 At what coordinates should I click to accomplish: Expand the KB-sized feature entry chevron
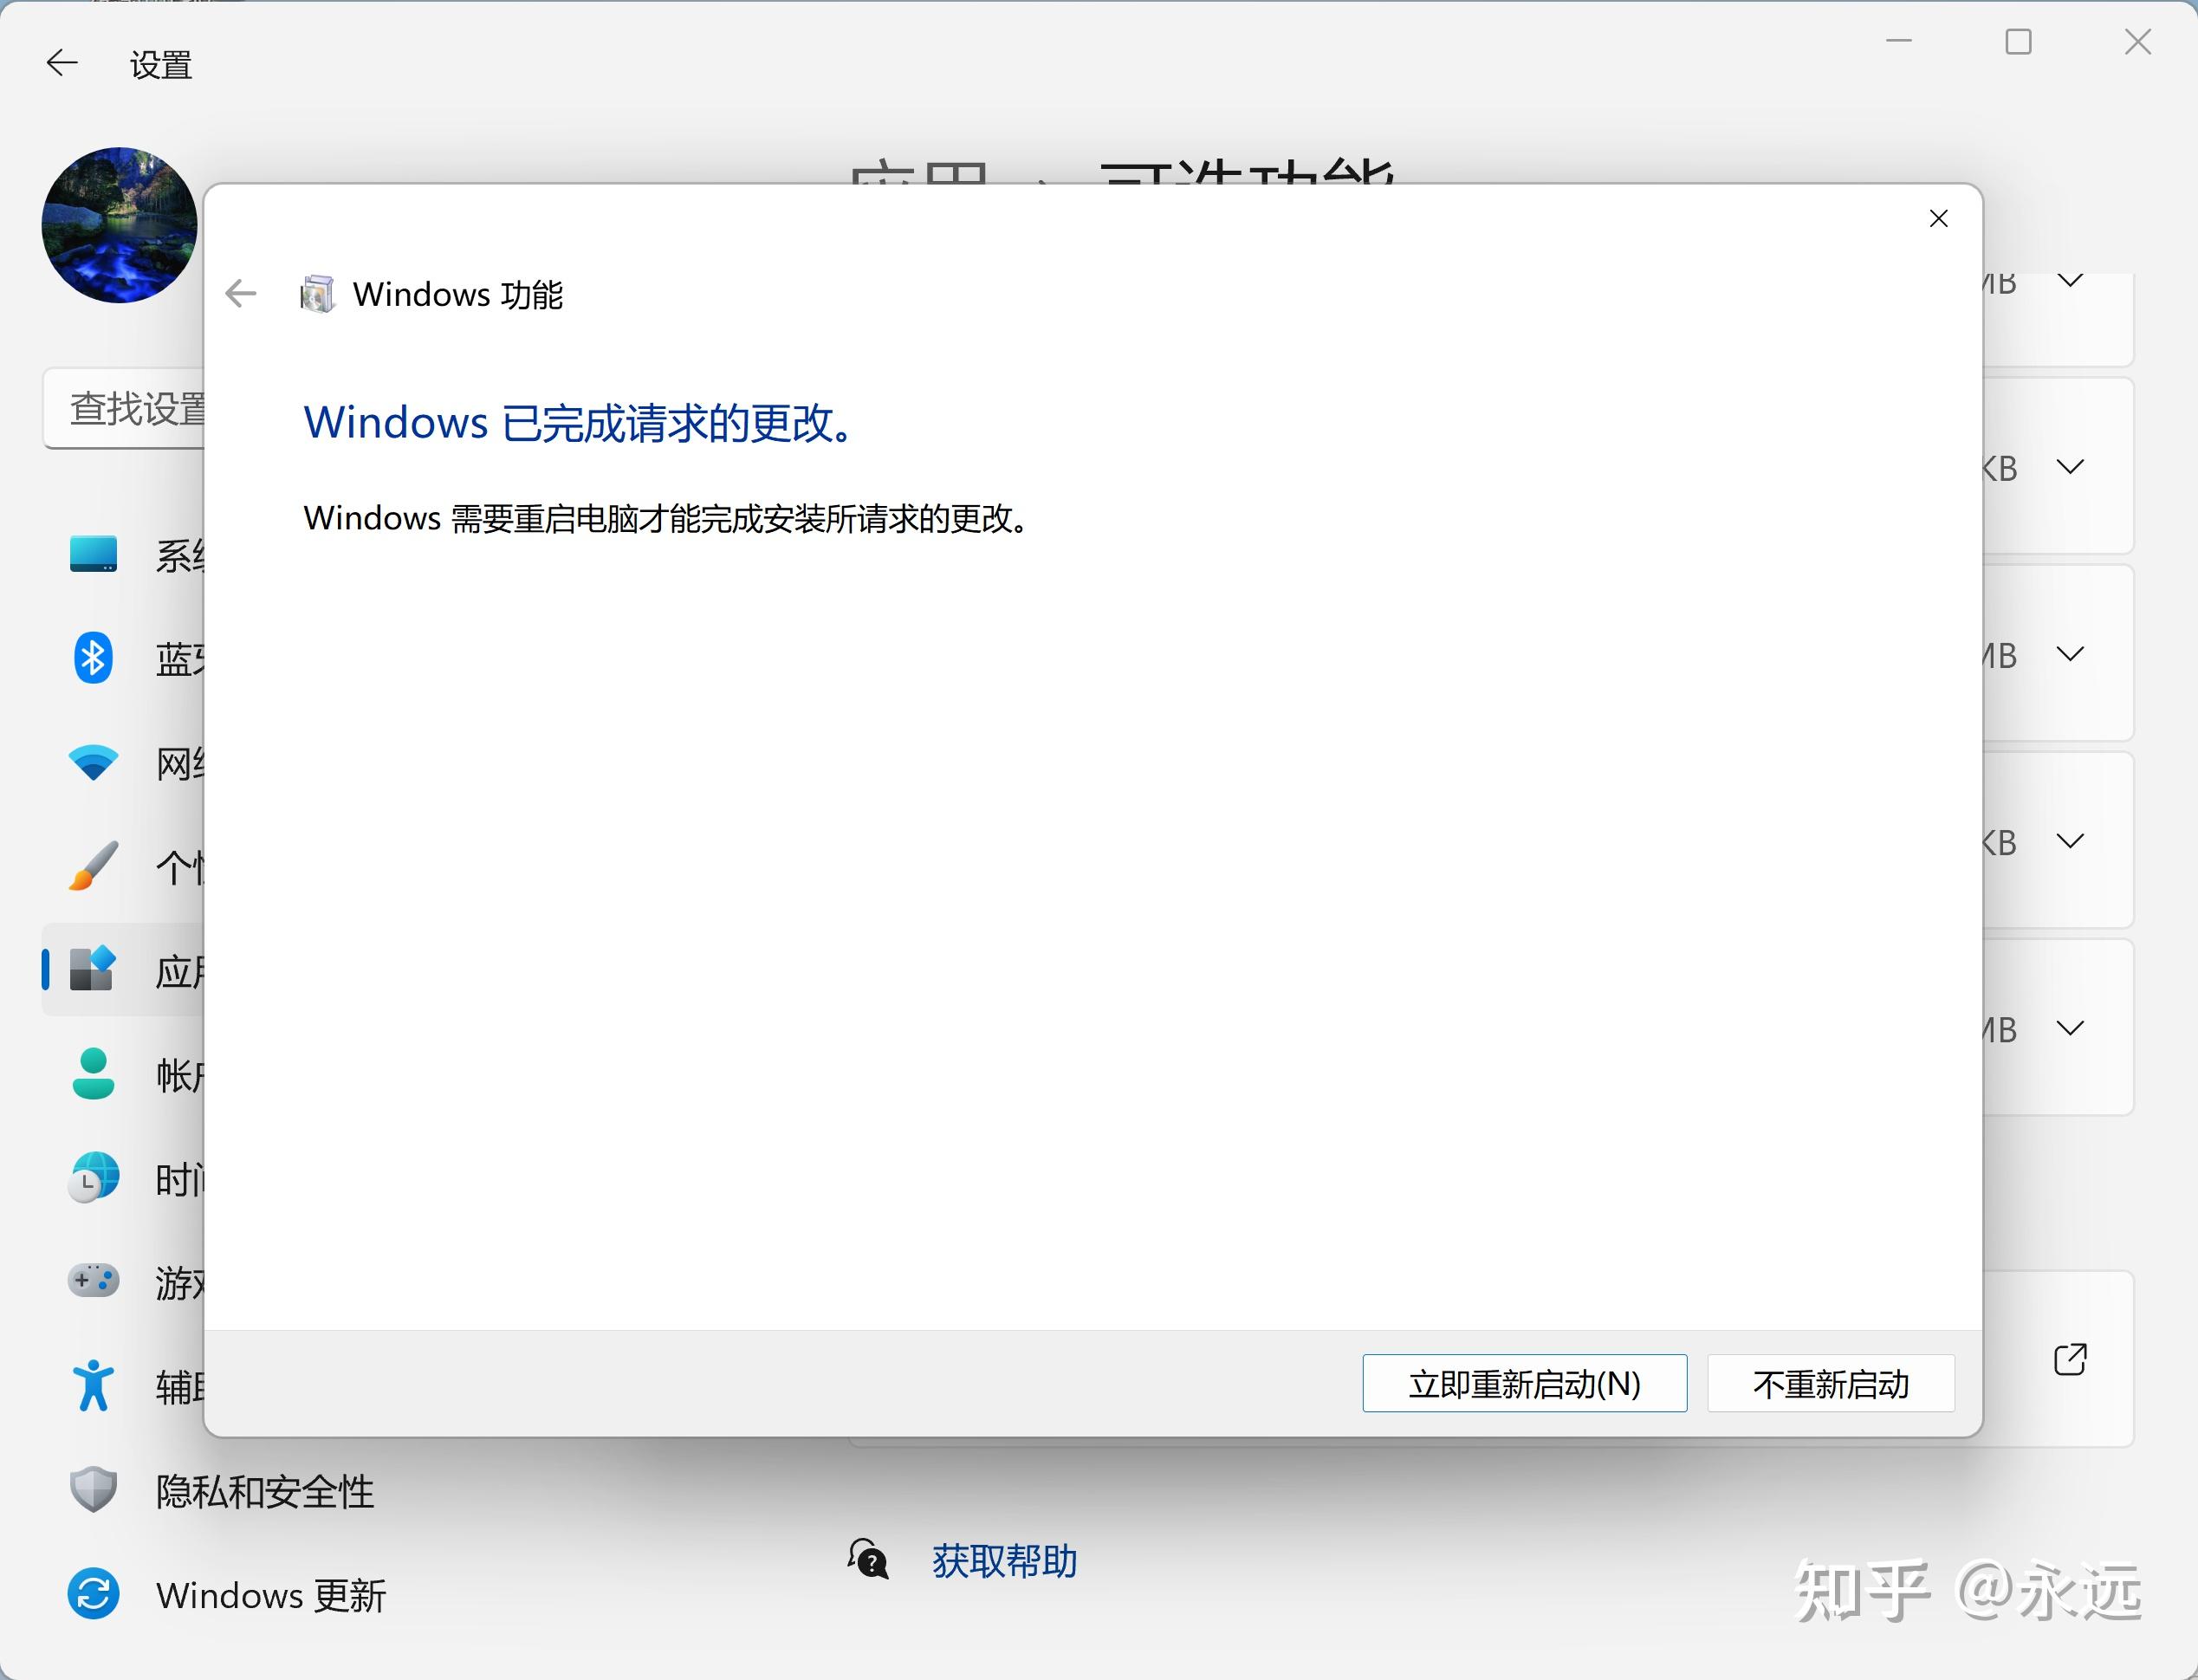click(x=2069, y=466)
